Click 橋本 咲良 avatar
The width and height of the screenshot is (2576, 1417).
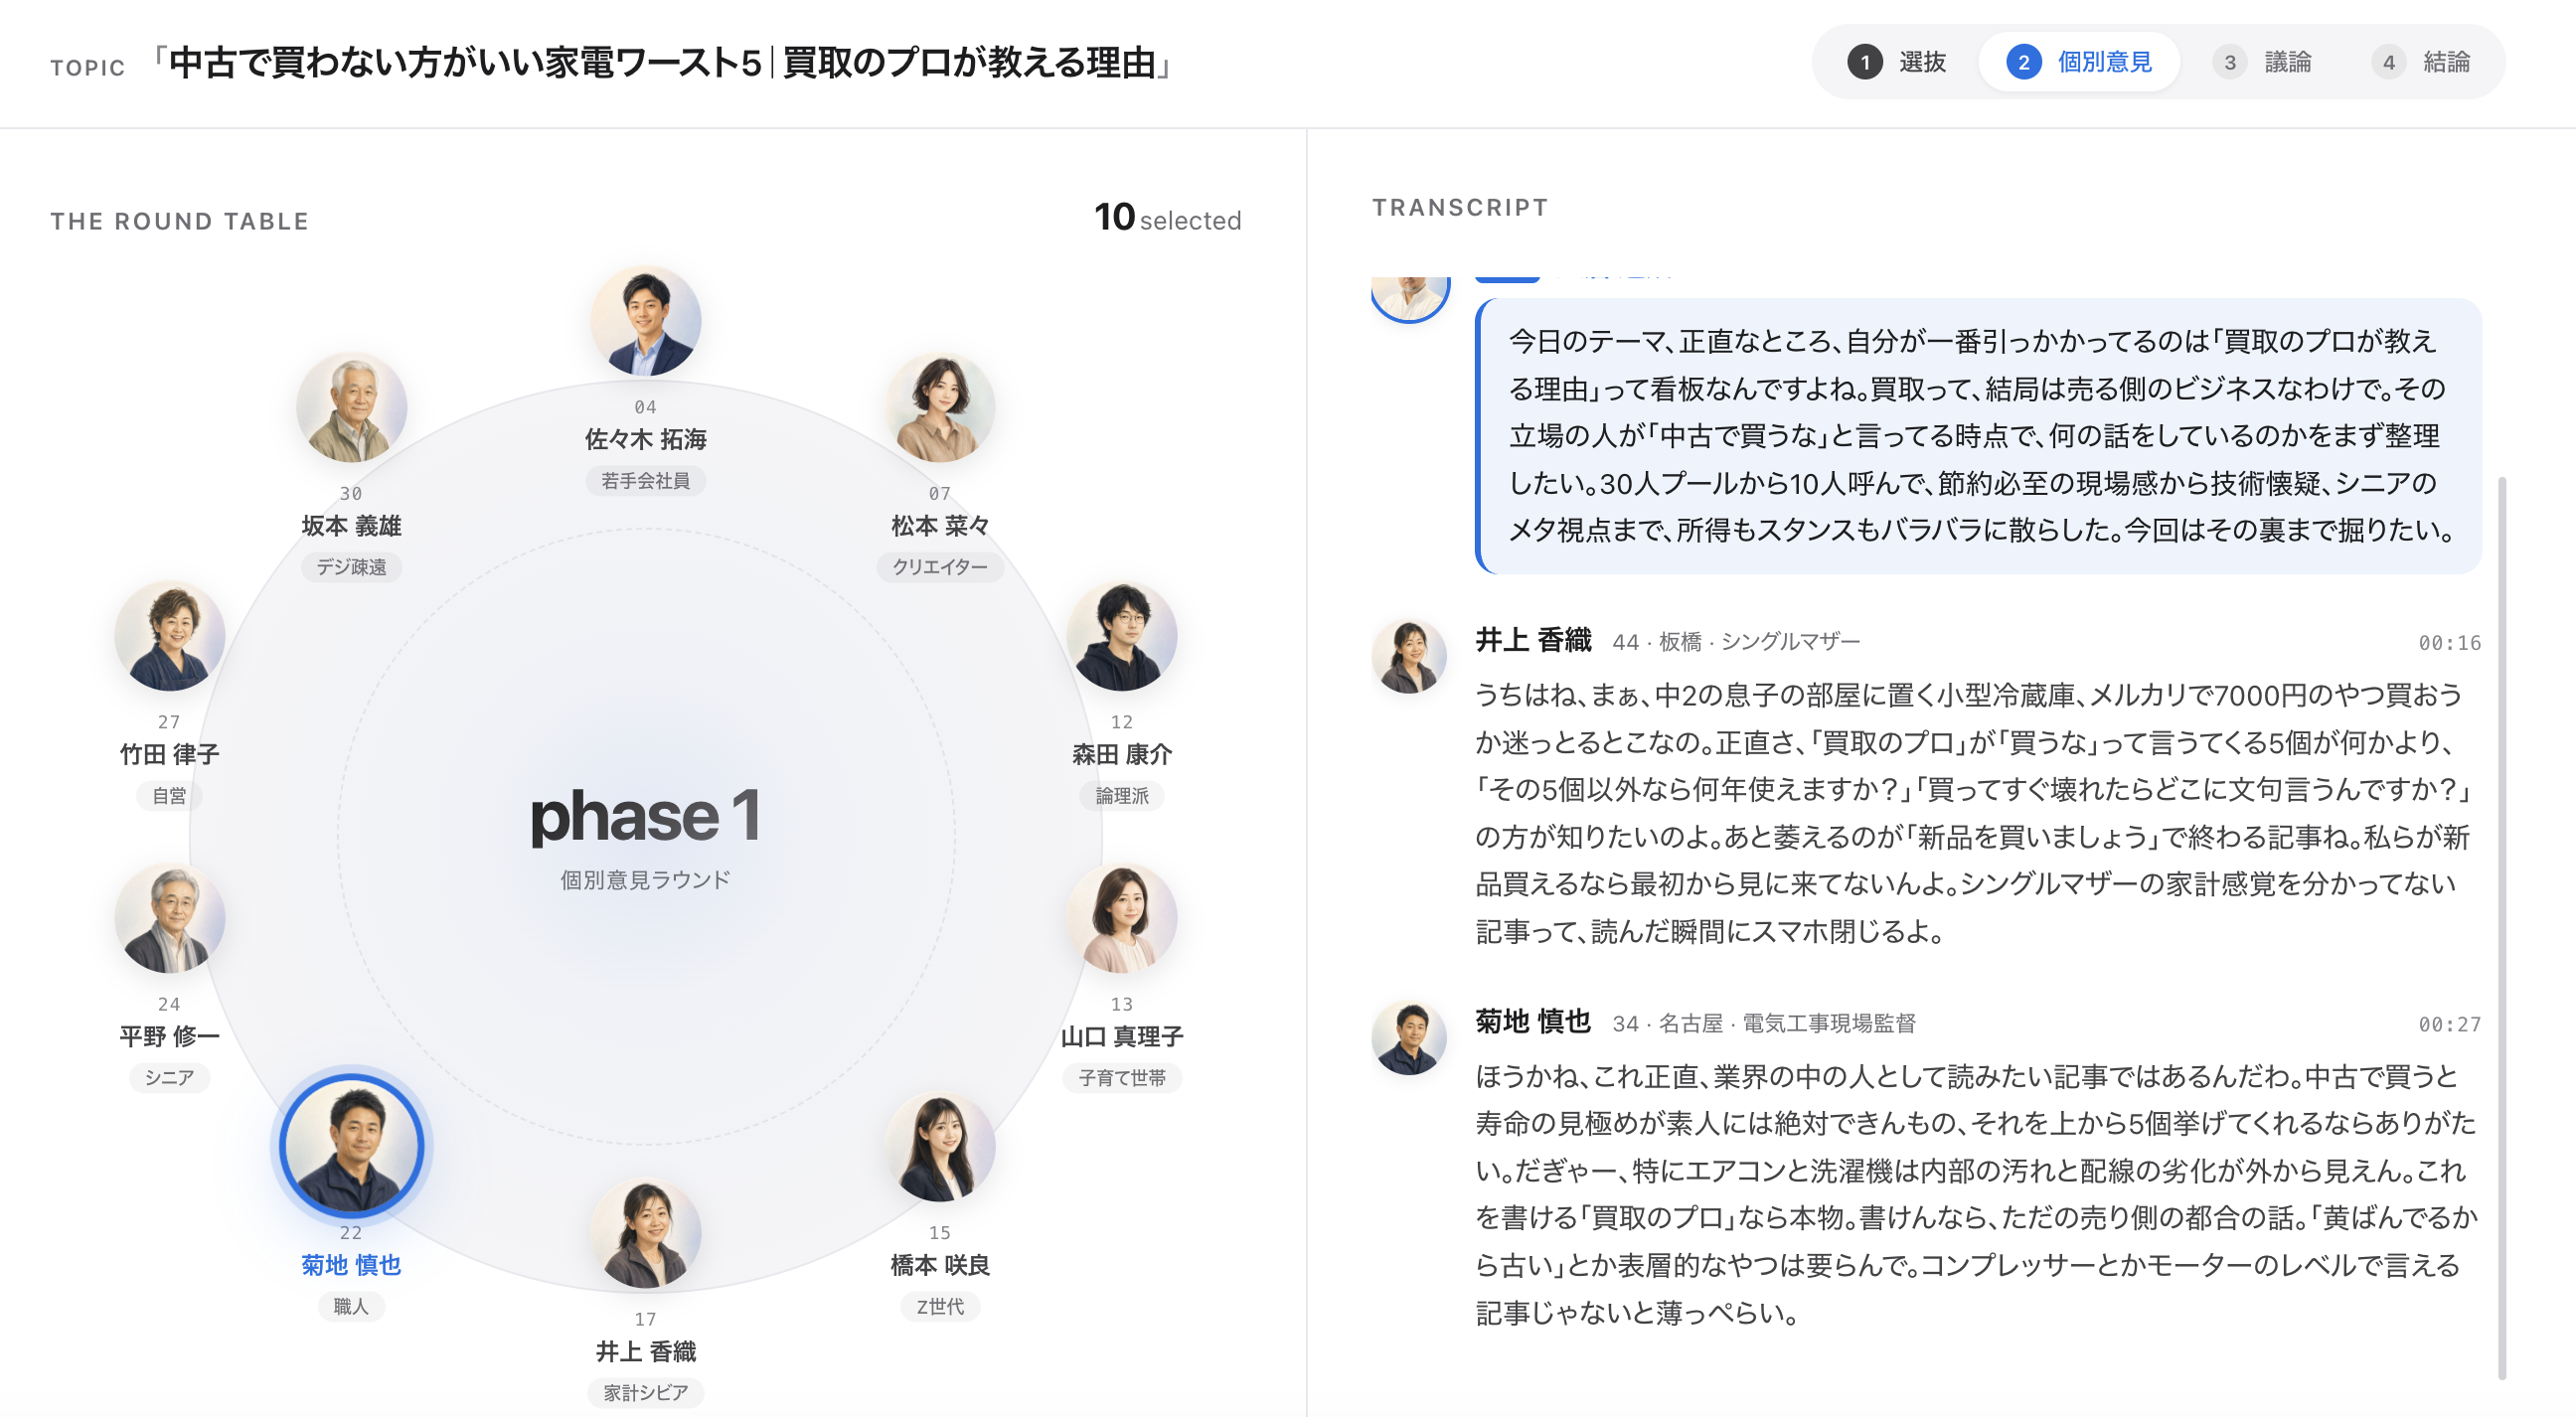(939, 1147)
